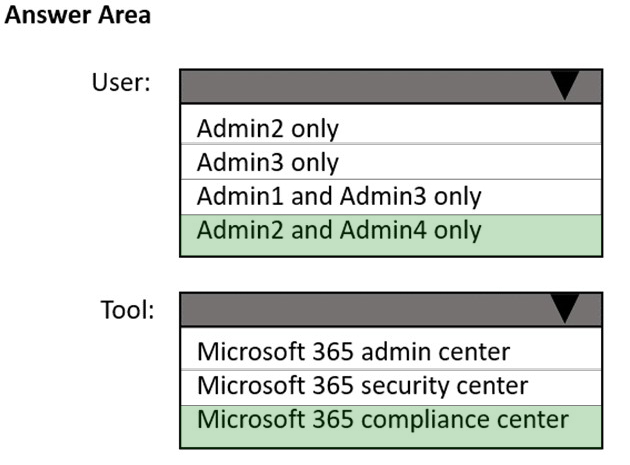Pick the top Tool list entry
630x465 pixels.
point(391,349)
